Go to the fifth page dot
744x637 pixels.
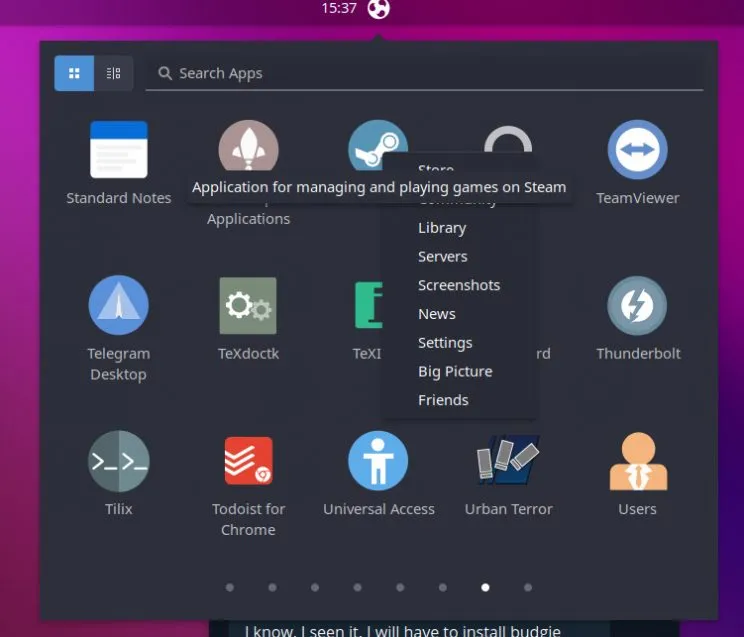click(400, 588)
